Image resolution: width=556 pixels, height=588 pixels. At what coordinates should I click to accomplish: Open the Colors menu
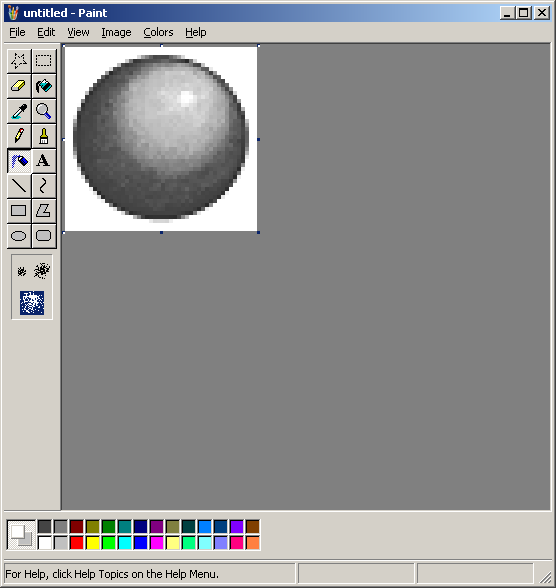(x=158, y=33)
